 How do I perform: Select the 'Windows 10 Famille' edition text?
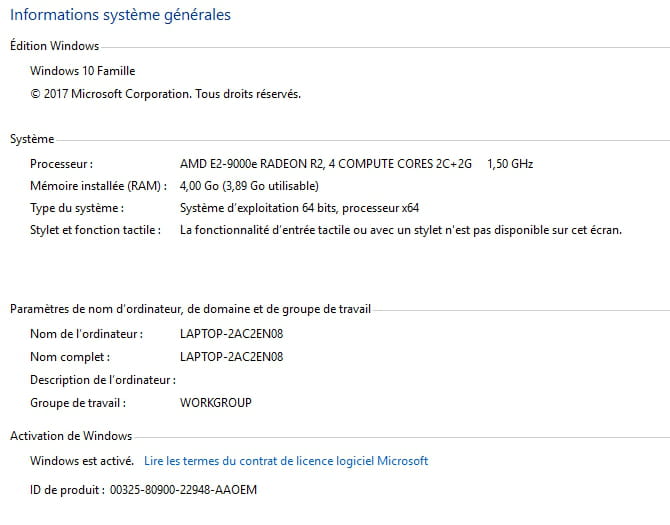click(x=82, y=71)
